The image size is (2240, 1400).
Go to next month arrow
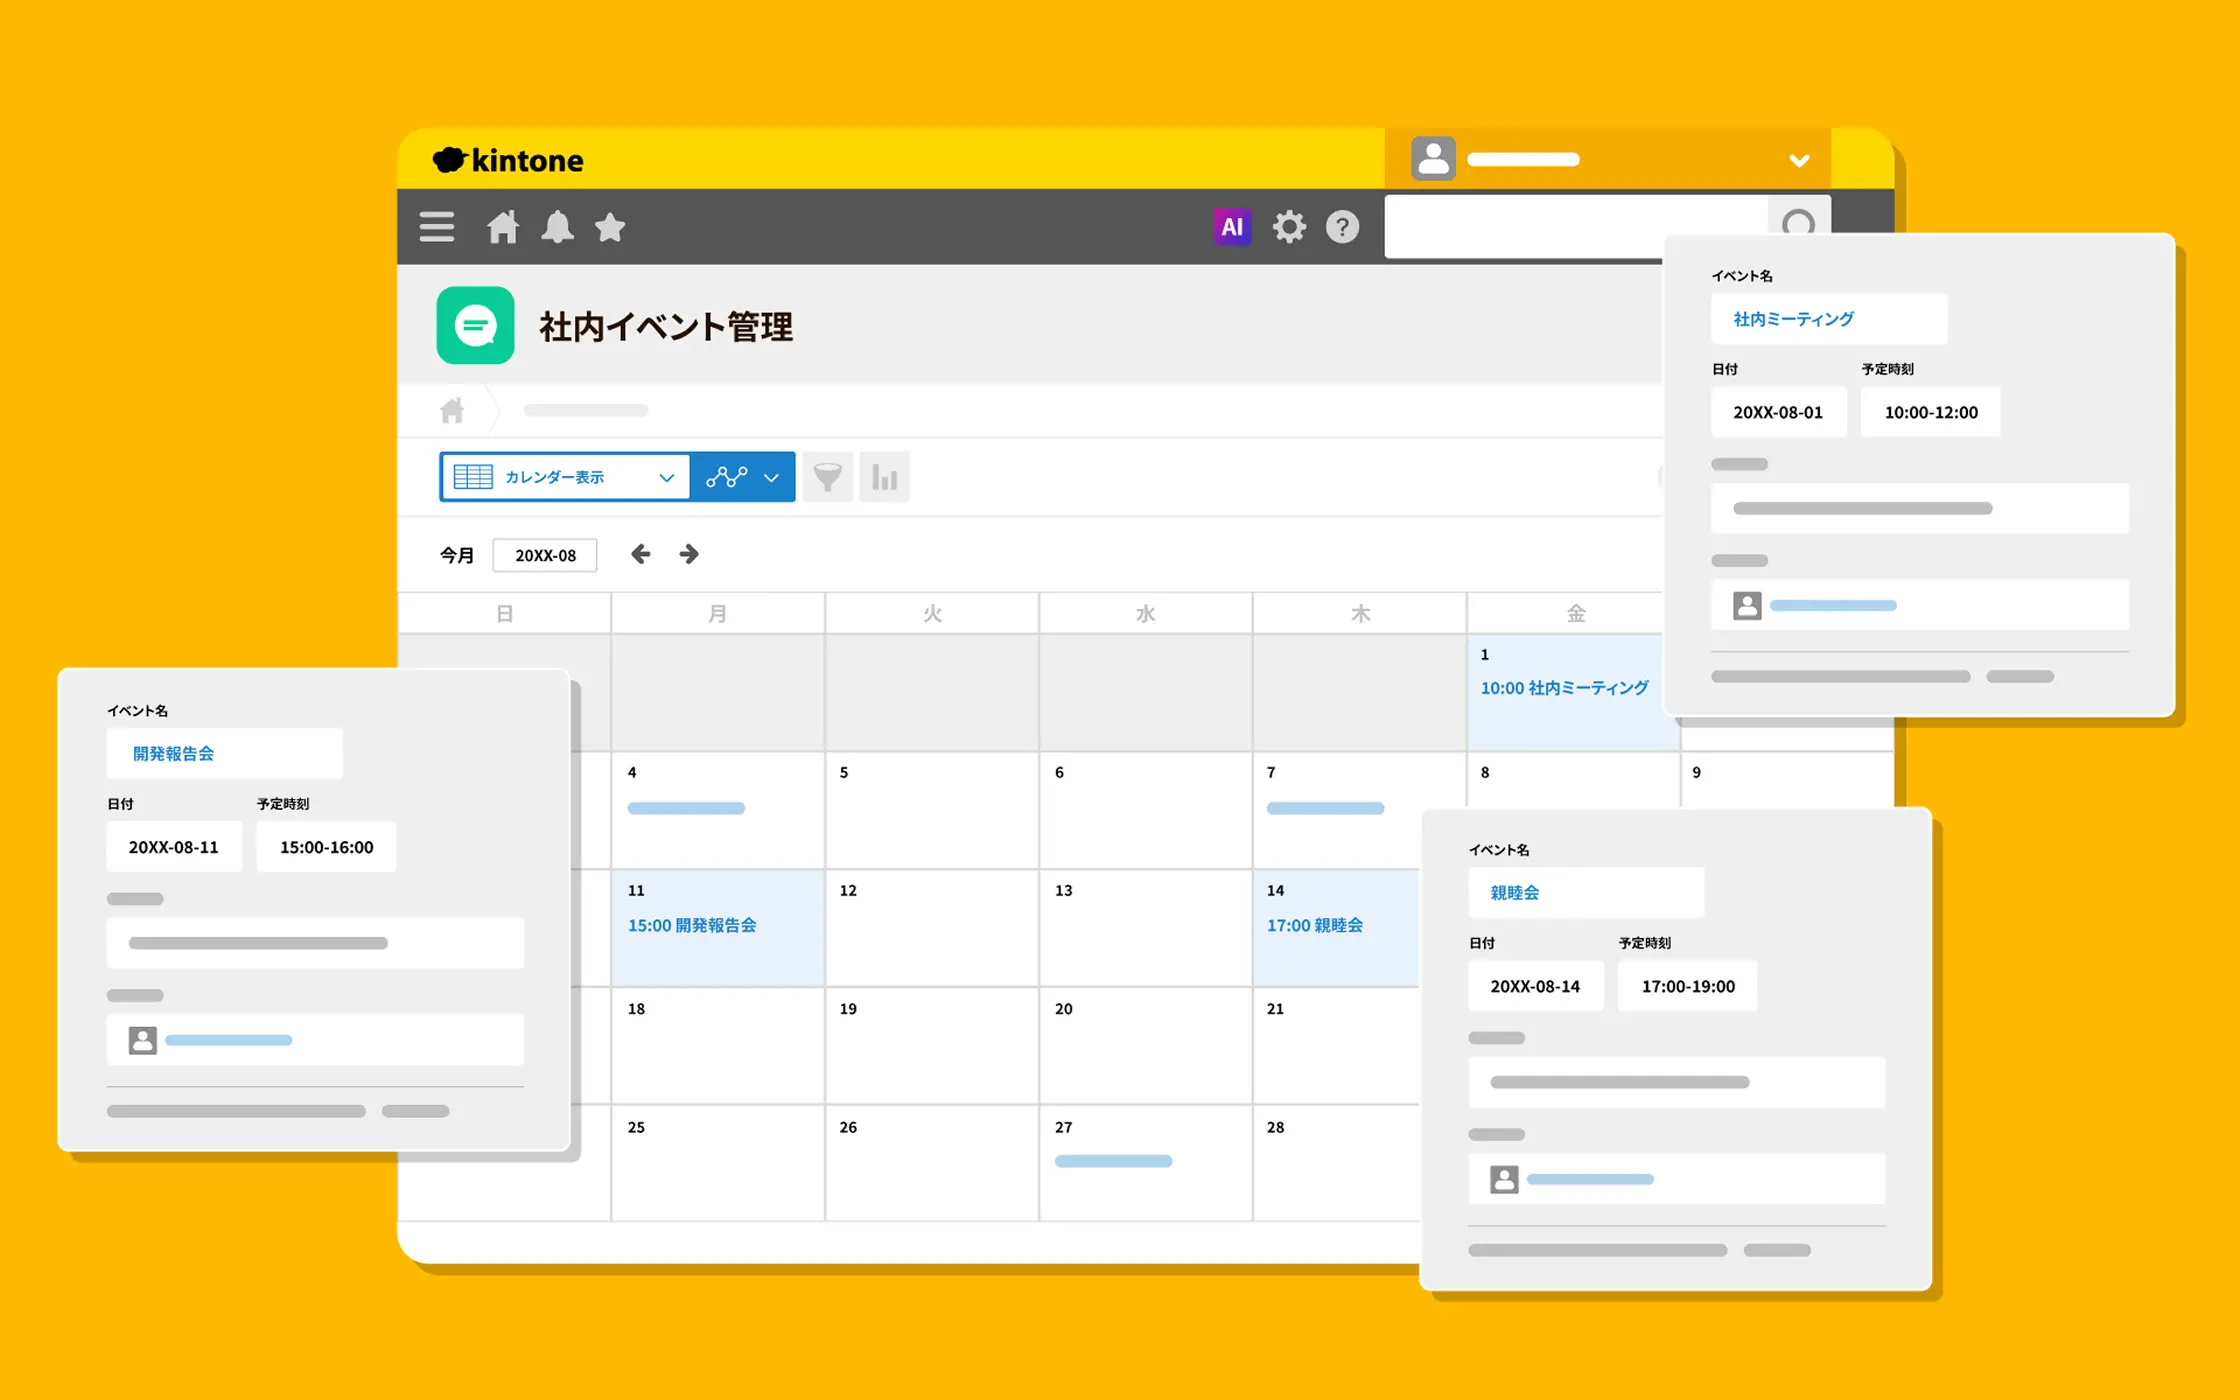coord(689,554)
